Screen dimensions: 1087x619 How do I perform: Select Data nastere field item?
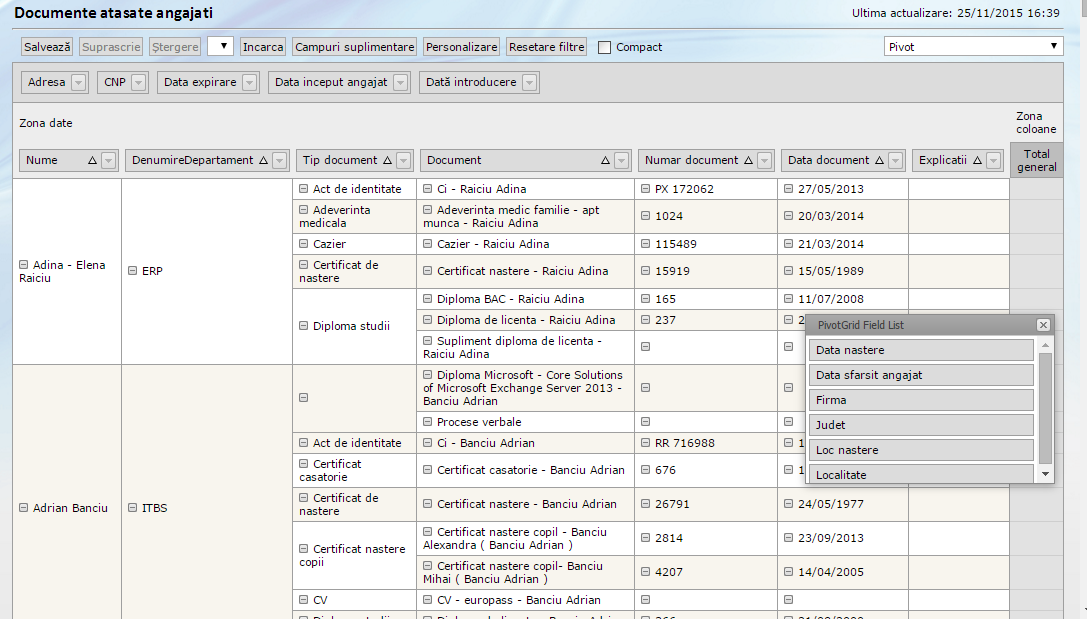pos(920,350)
